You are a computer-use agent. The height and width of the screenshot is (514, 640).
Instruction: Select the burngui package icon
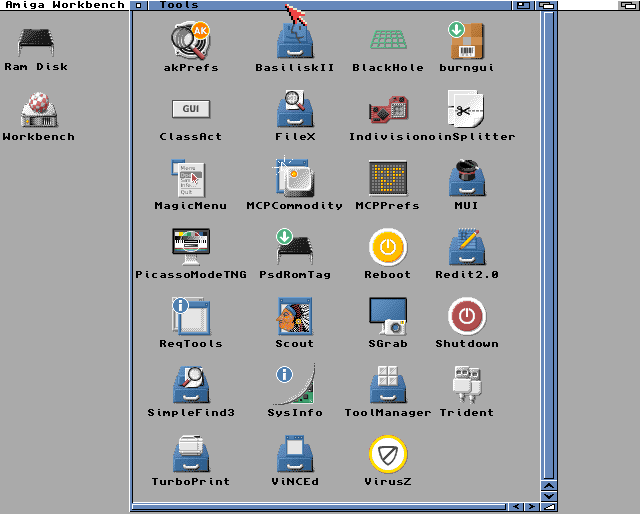click(x=466, y=41)
